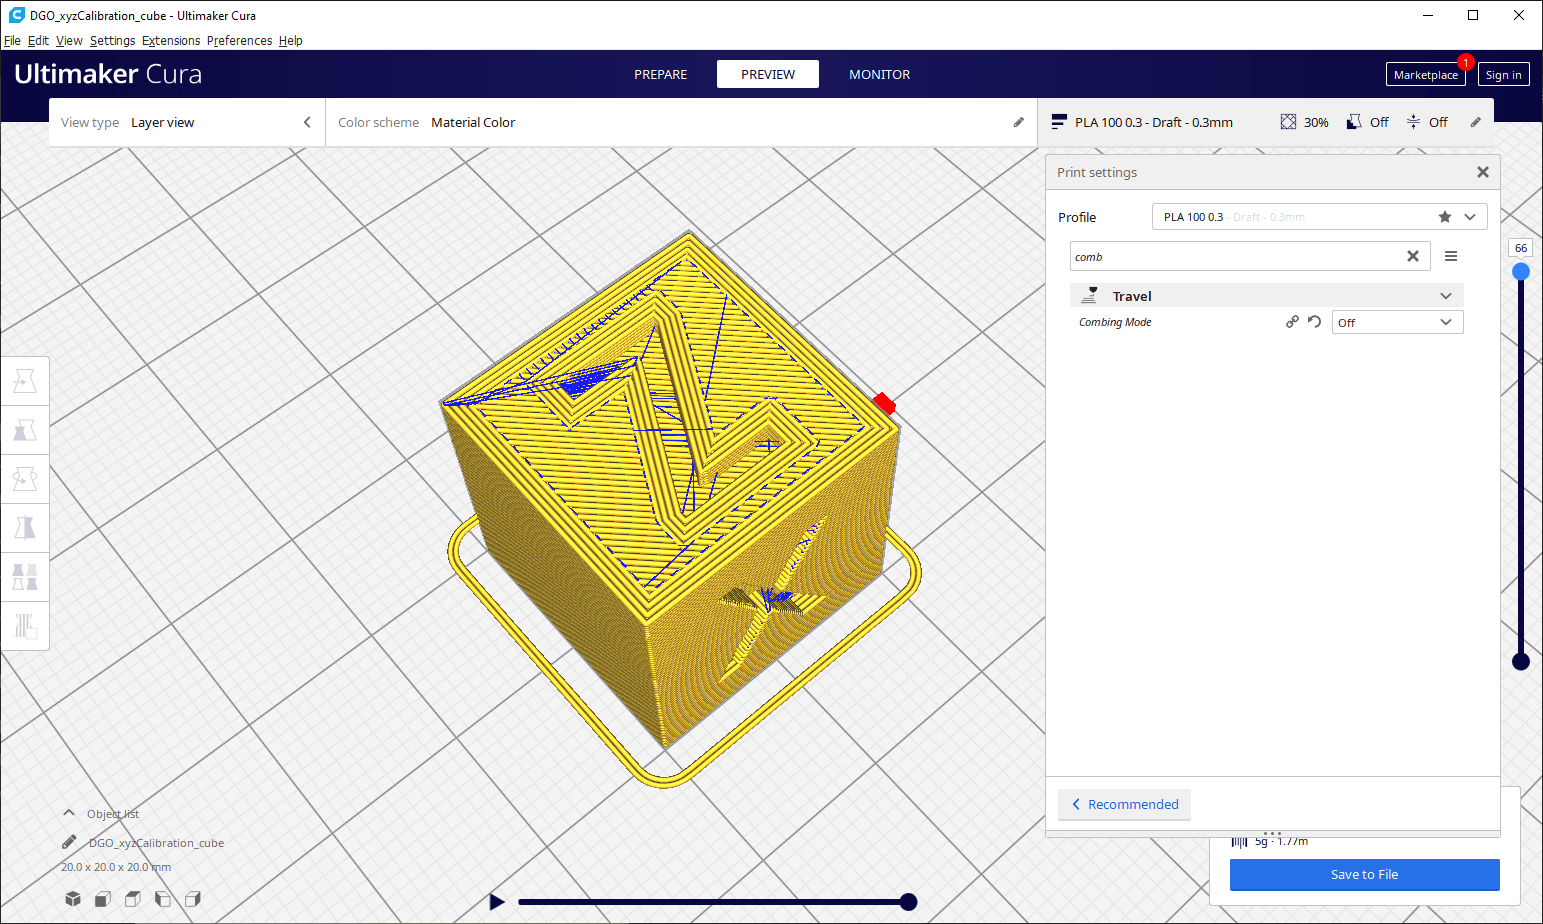Close the Print settings panel

pos(1483,172)
